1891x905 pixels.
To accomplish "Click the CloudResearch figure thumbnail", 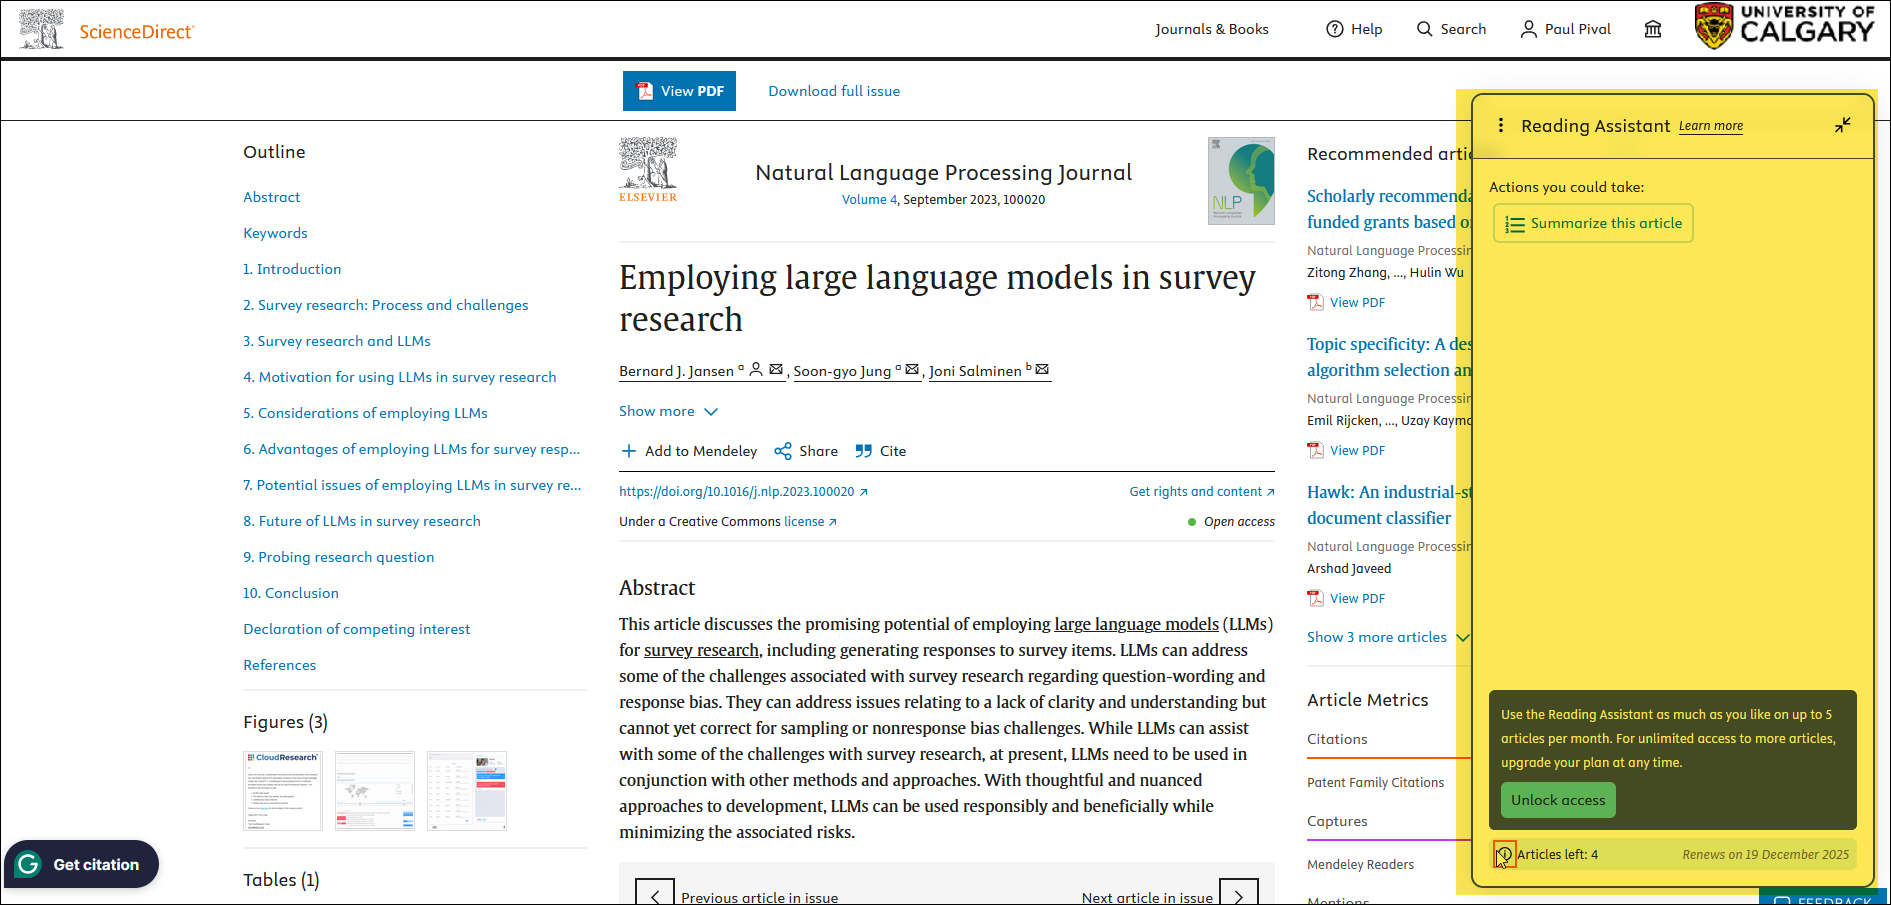I will click(282, 790).
